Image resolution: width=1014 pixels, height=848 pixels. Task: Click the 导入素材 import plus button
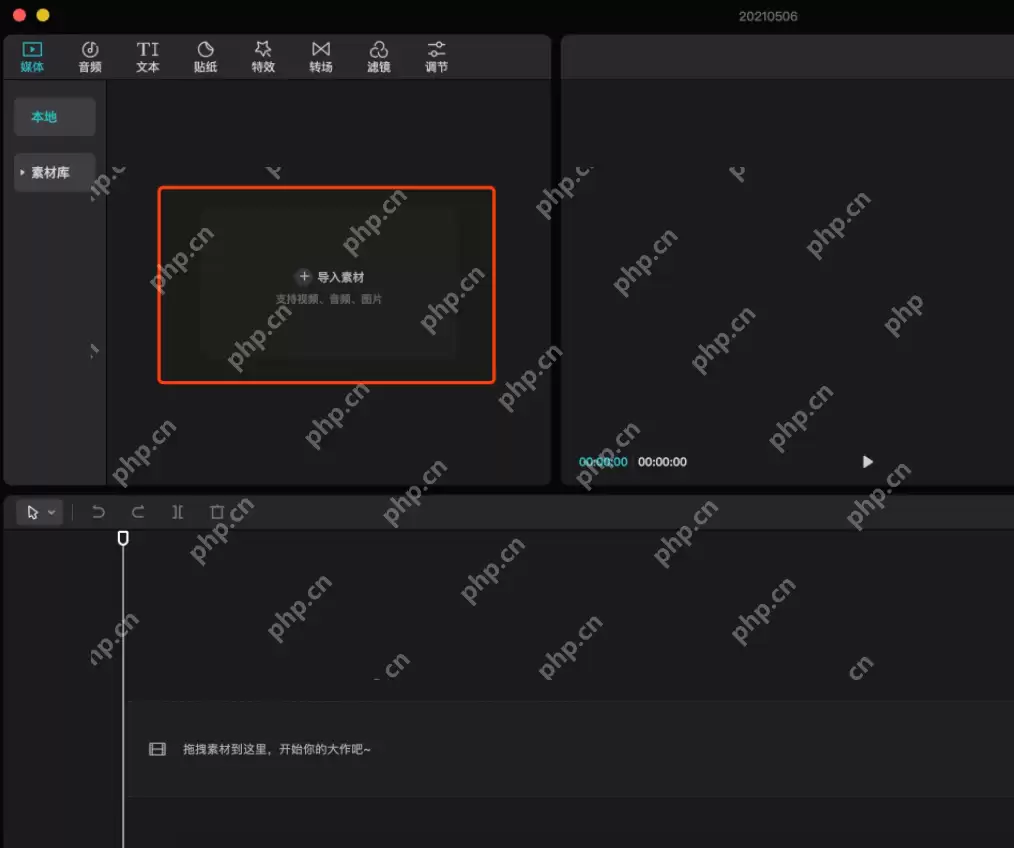(x=304, y=277)
